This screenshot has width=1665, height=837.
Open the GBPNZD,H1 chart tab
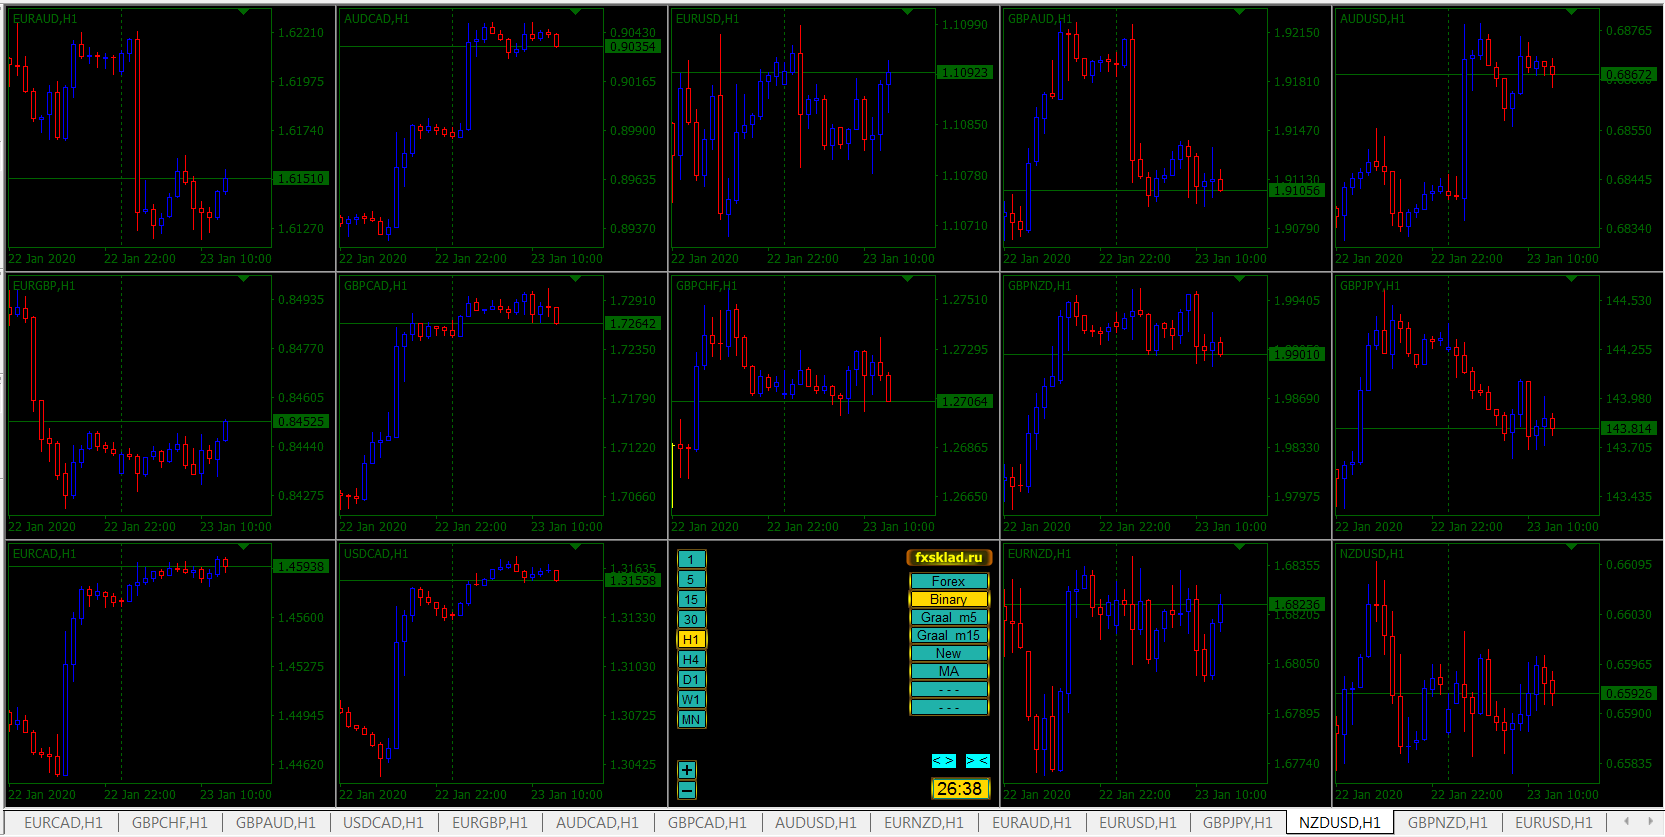click(1447, 822)
